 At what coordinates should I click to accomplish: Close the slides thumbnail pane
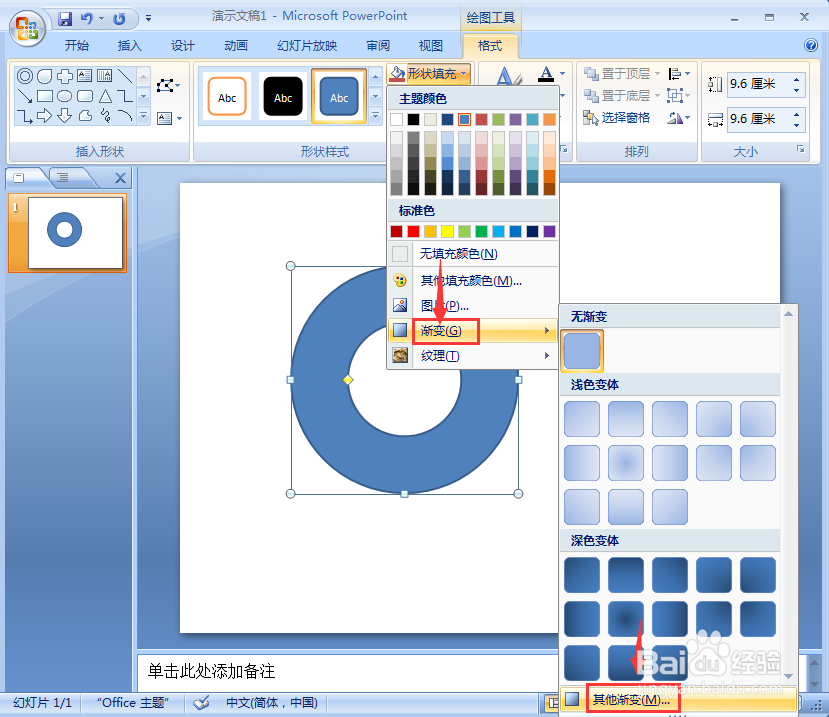point(121,178)
